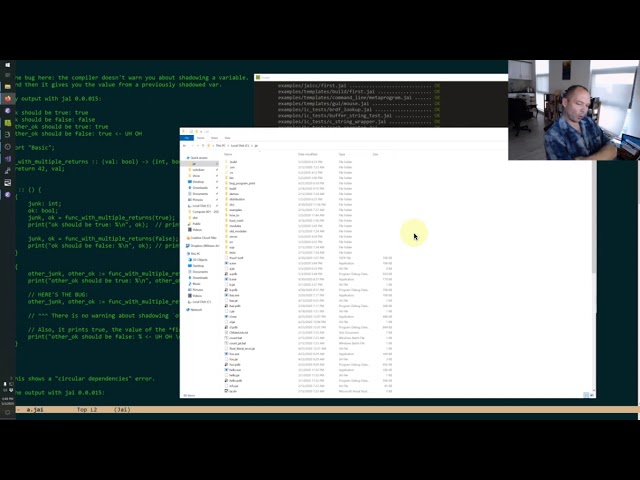Screen dimensions: 640x480
Task: Select Music under This PC
Action: [197, 284]
